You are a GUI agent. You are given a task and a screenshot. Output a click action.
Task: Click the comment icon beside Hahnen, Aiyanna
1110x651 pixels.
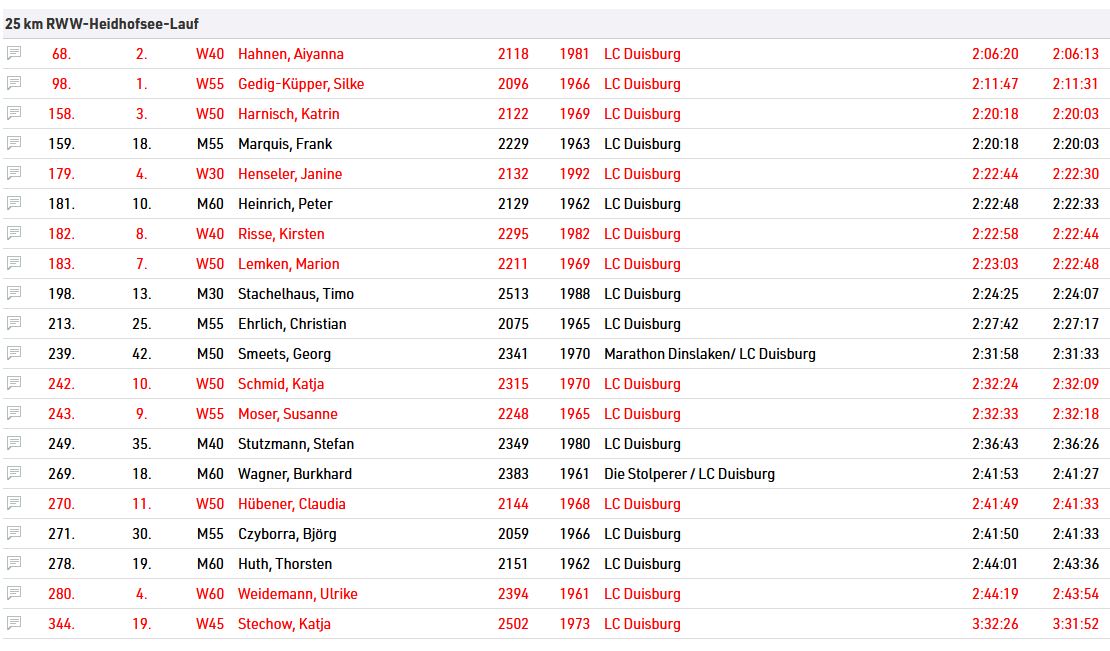coord(14,53)
